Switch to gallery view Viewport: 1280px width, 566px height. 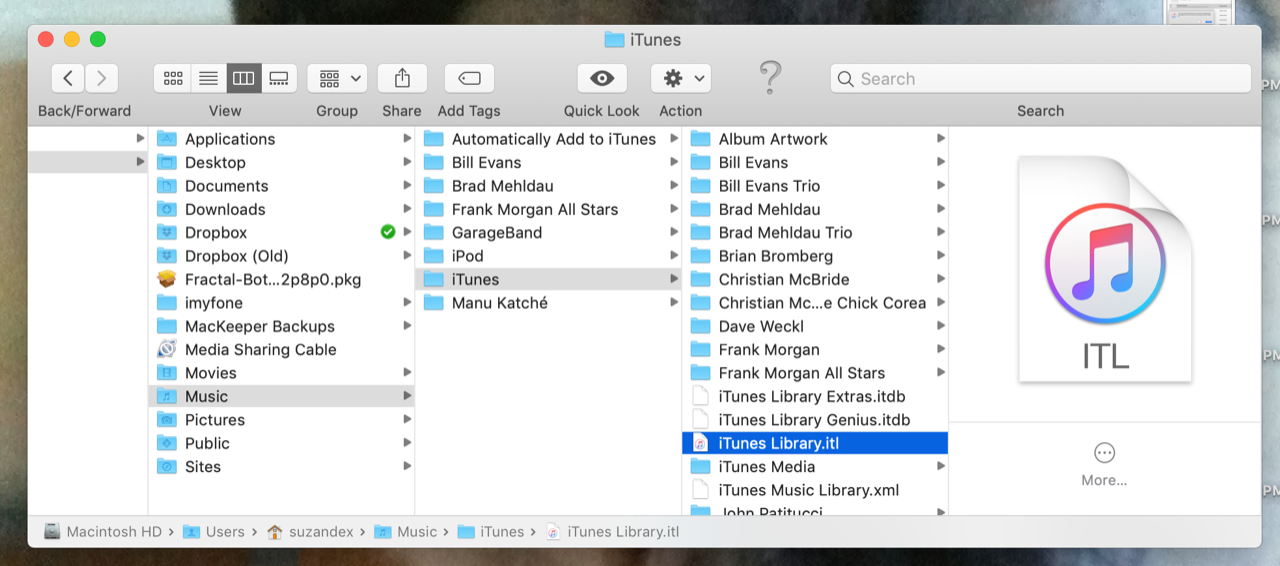click(x=279, y=78)
